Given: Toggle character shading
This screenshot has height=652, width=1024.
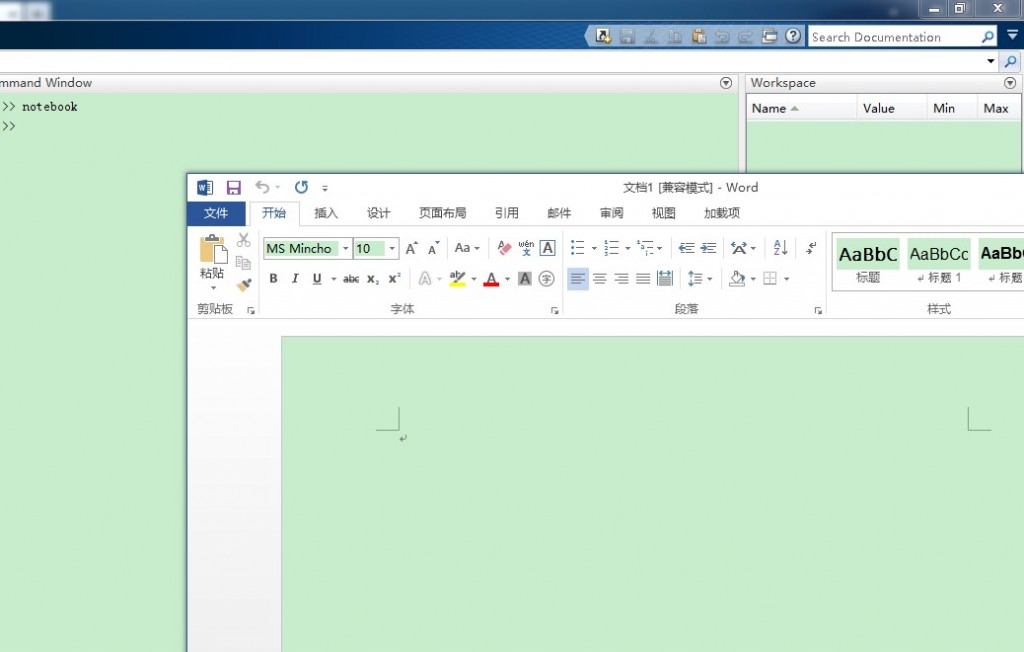Looking at the screenshot, I should pos(524,279).
